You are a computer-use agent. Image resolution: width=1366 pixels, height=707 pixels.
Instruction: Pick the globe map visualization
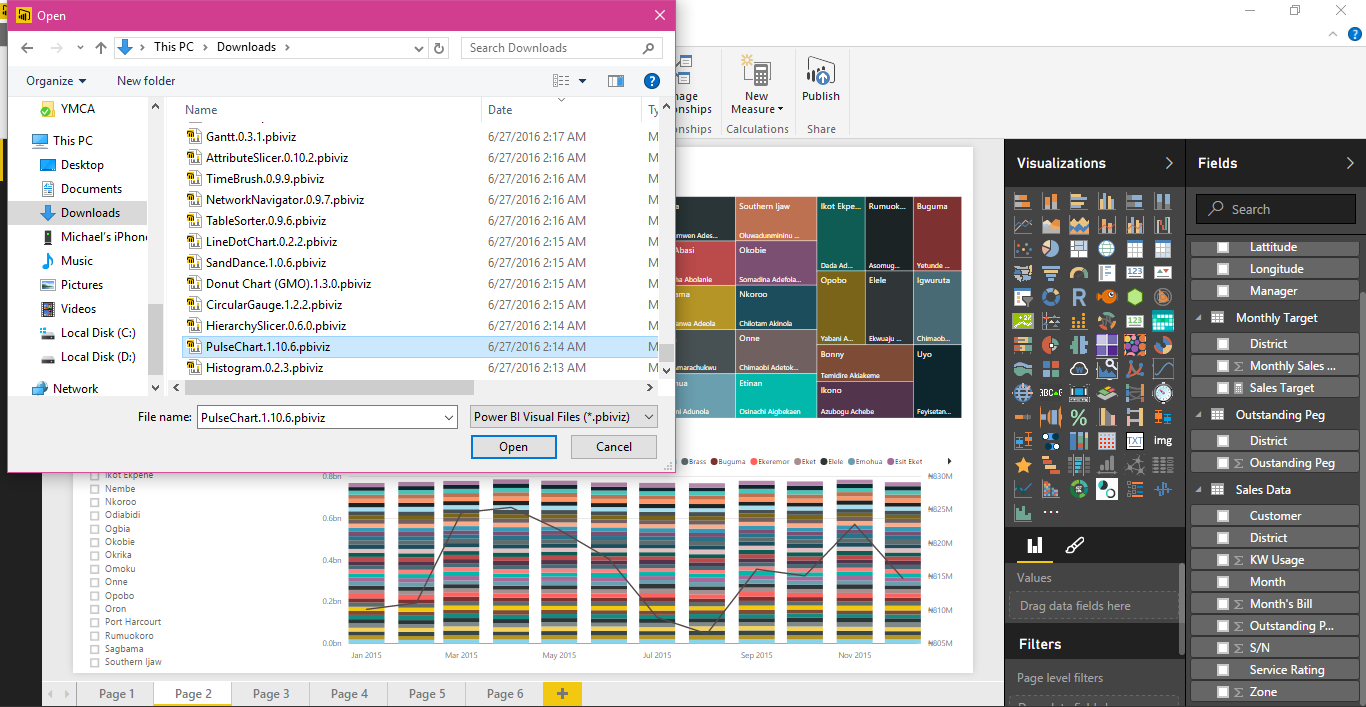point(1107,249)
